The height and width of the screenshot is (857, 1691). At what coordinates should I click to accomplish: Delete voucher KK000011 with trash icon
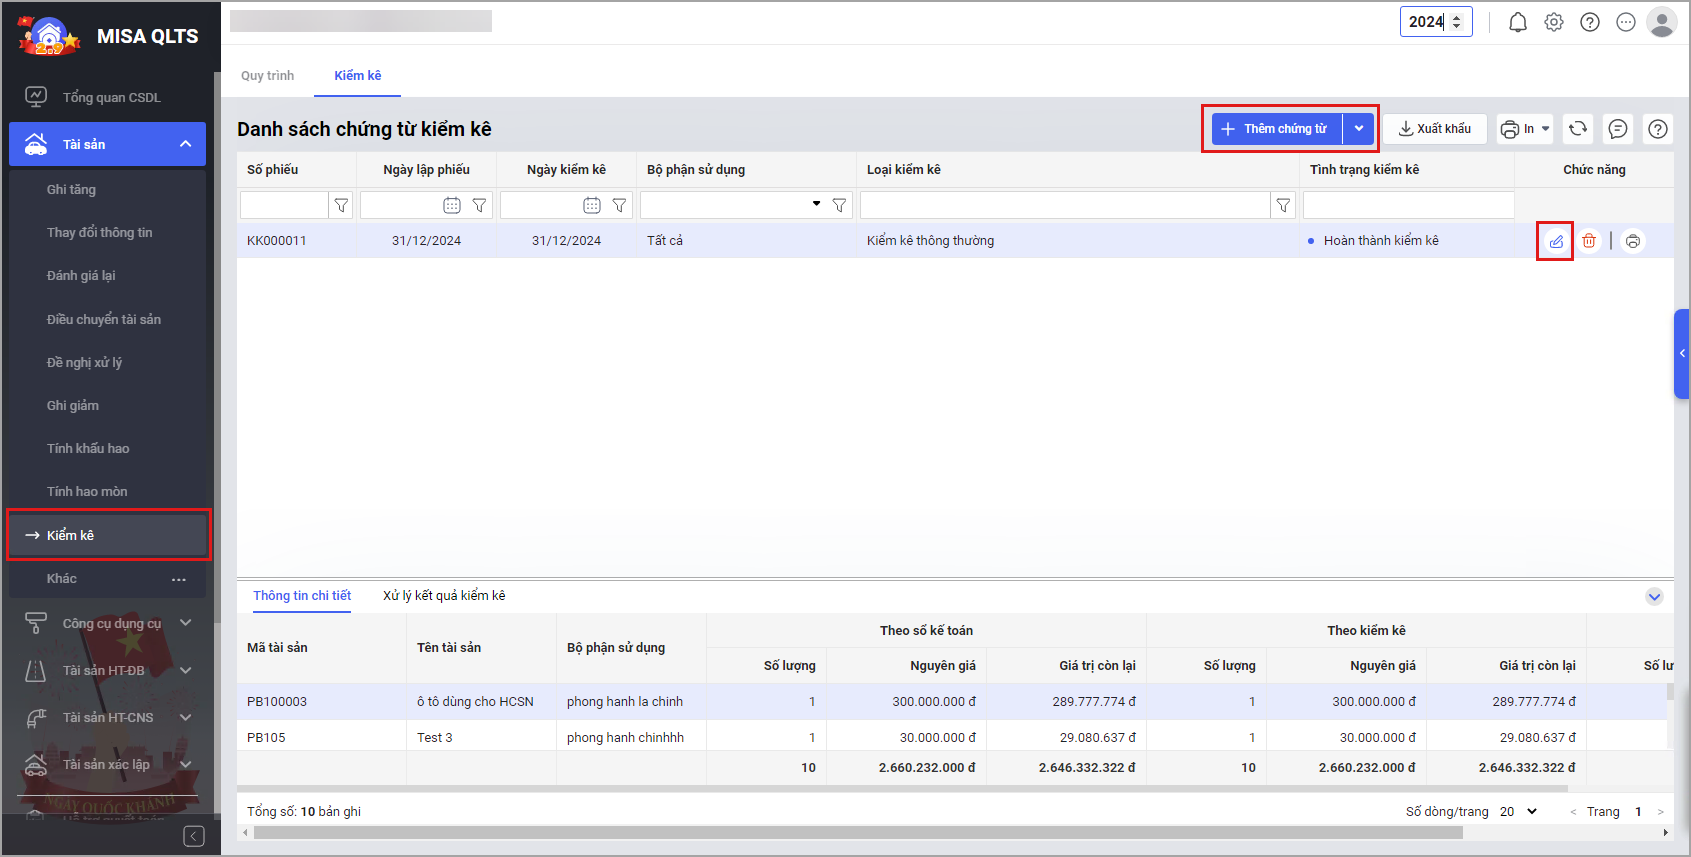[1589, 241]
